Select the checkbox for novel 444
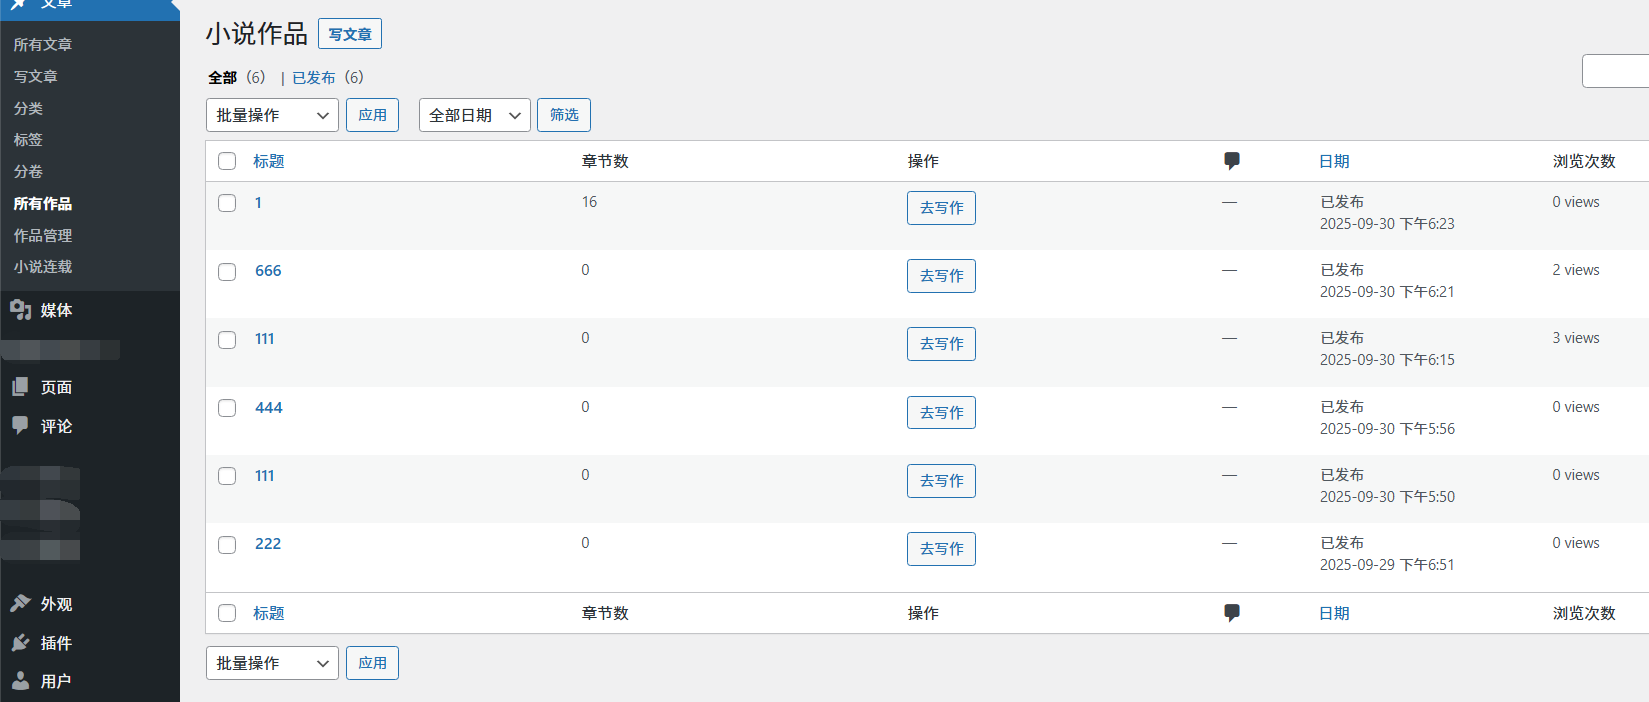The image size is (1649, 702). [227, 408]
